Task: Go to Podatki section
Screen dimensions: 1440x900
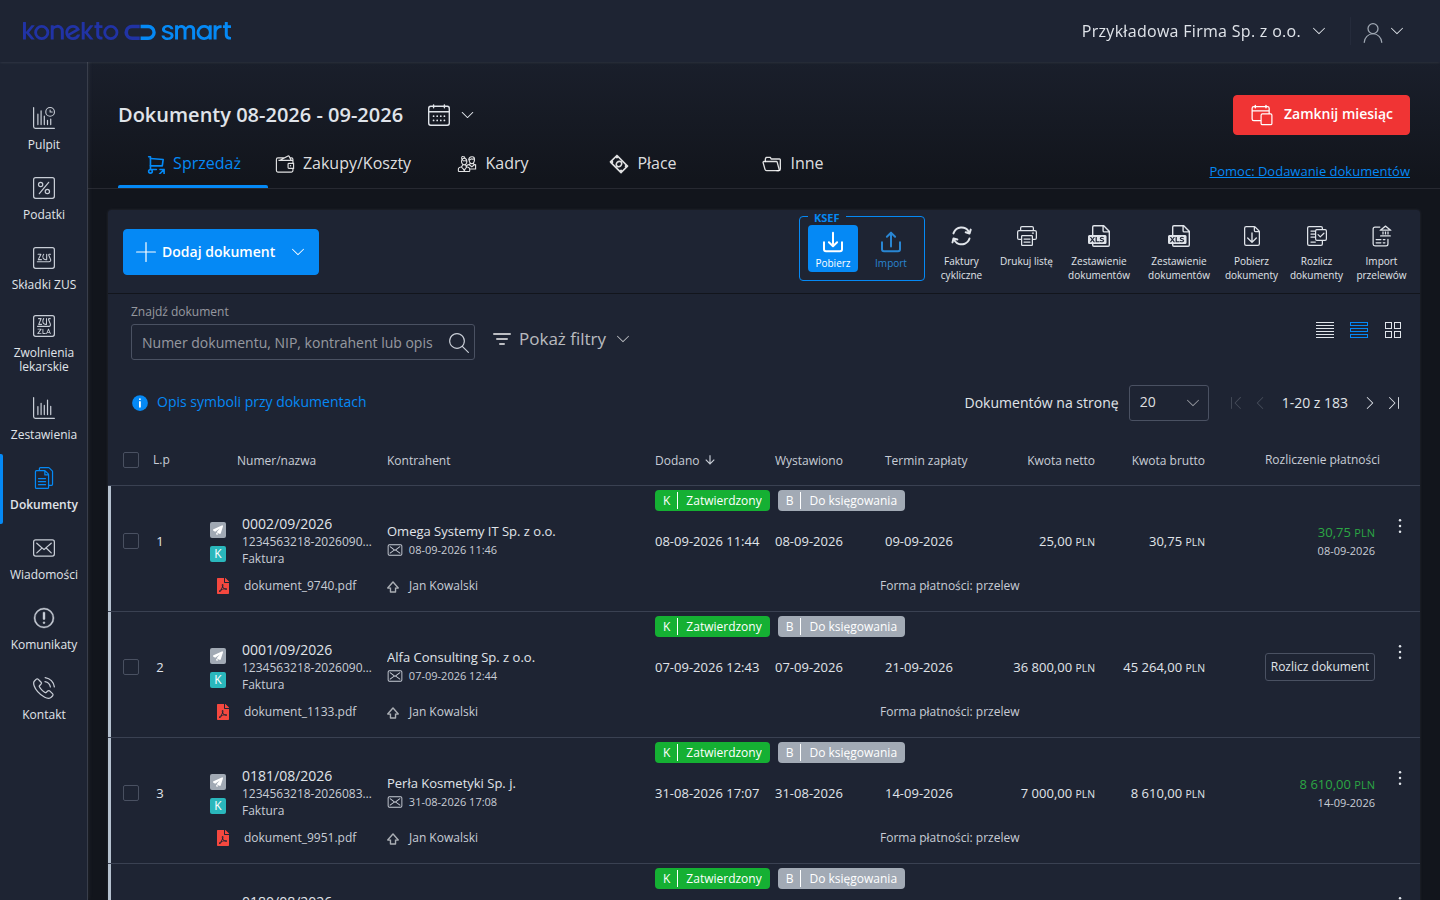Action: pyautogui.click(x=44, y=199)
